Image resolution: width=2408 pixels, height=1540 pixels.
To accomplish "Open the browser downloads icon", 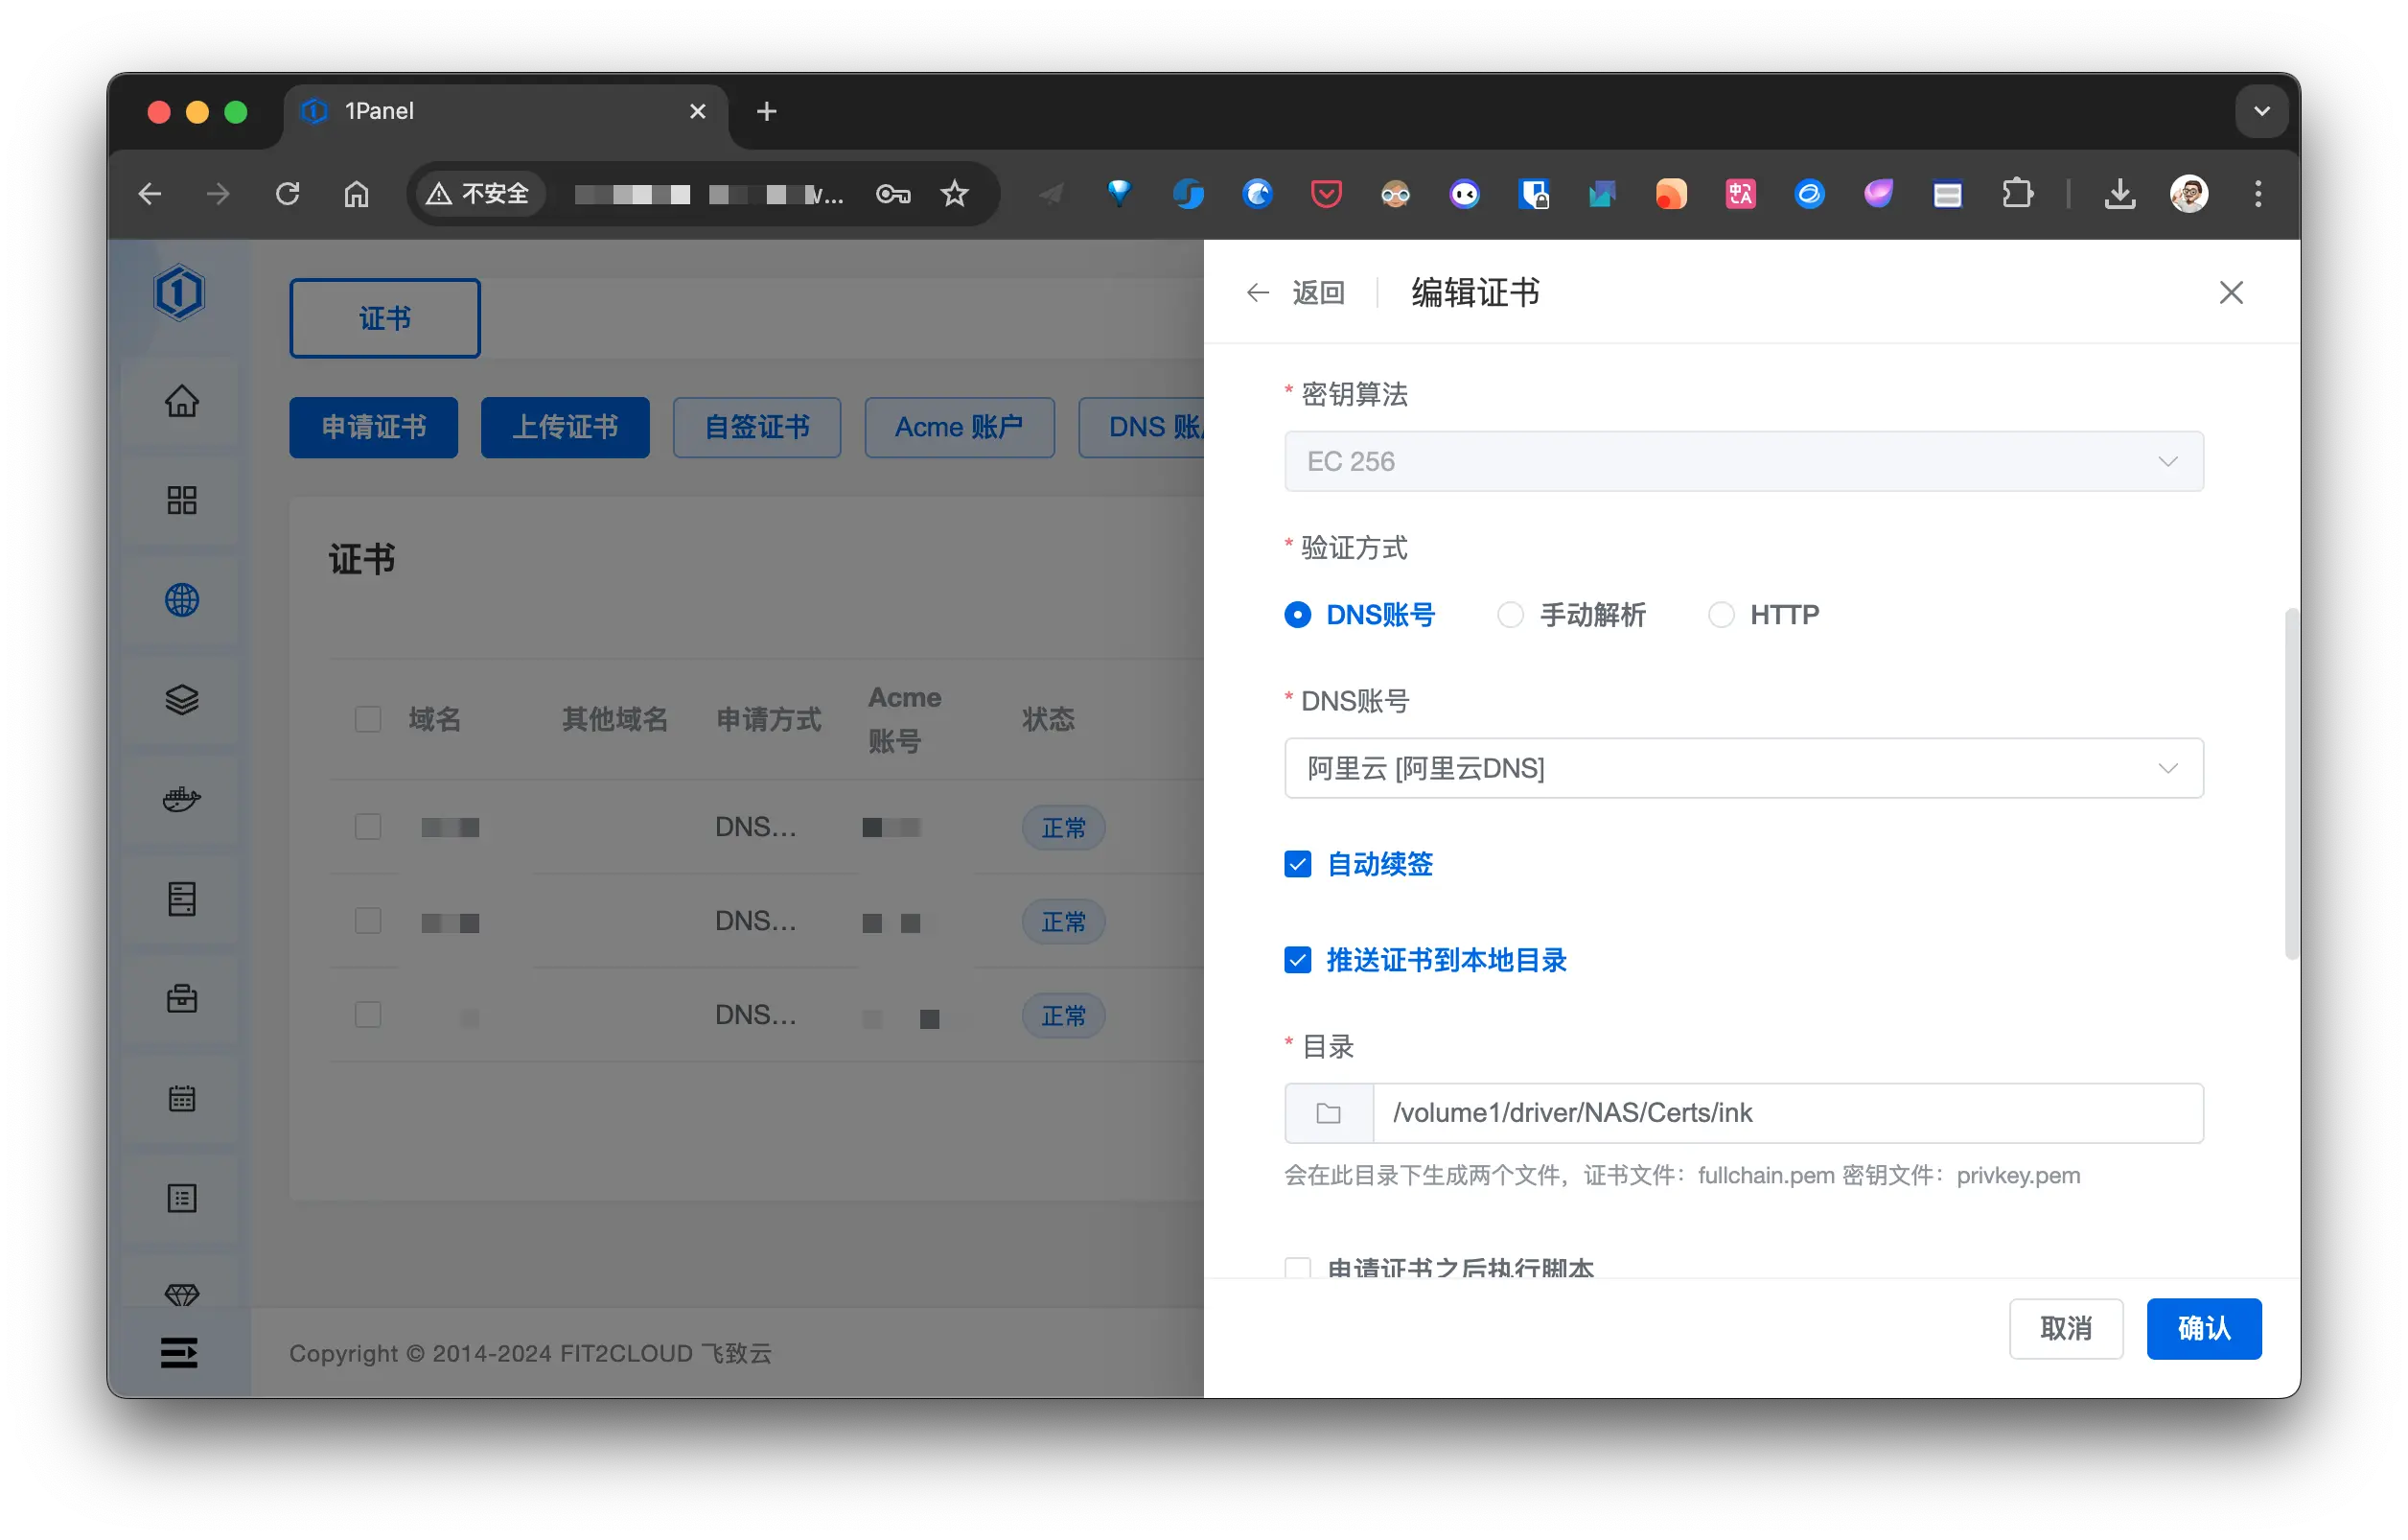I will [x=2120, y=194].
